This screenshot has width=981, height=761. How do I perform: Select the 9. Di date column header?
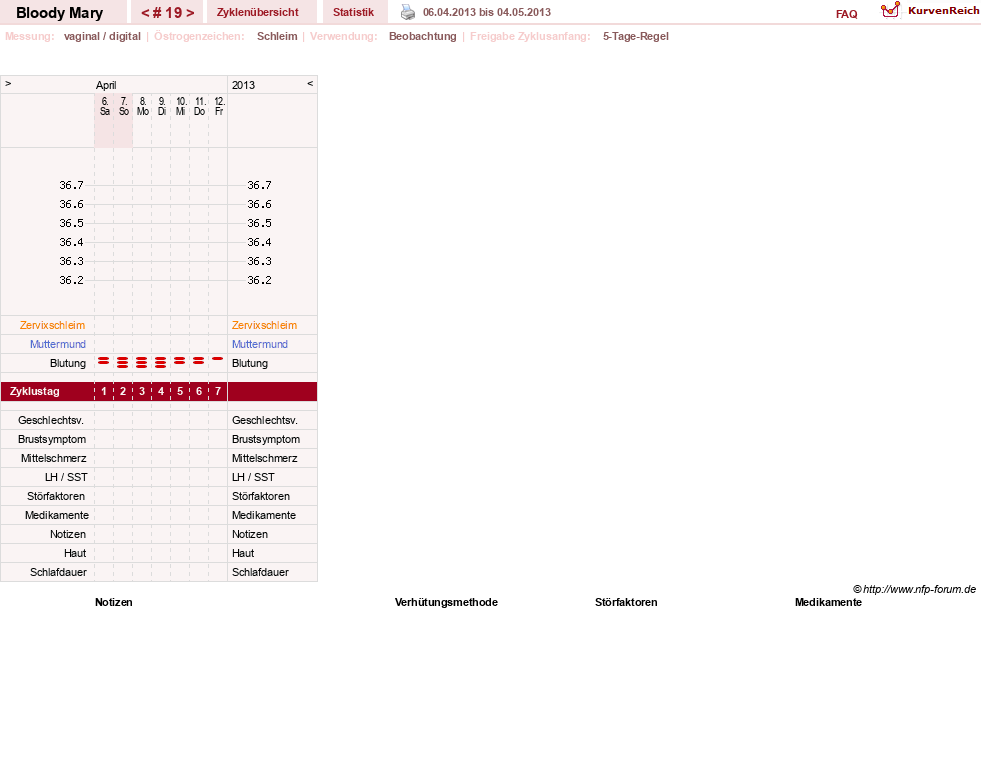pos(161,106)
